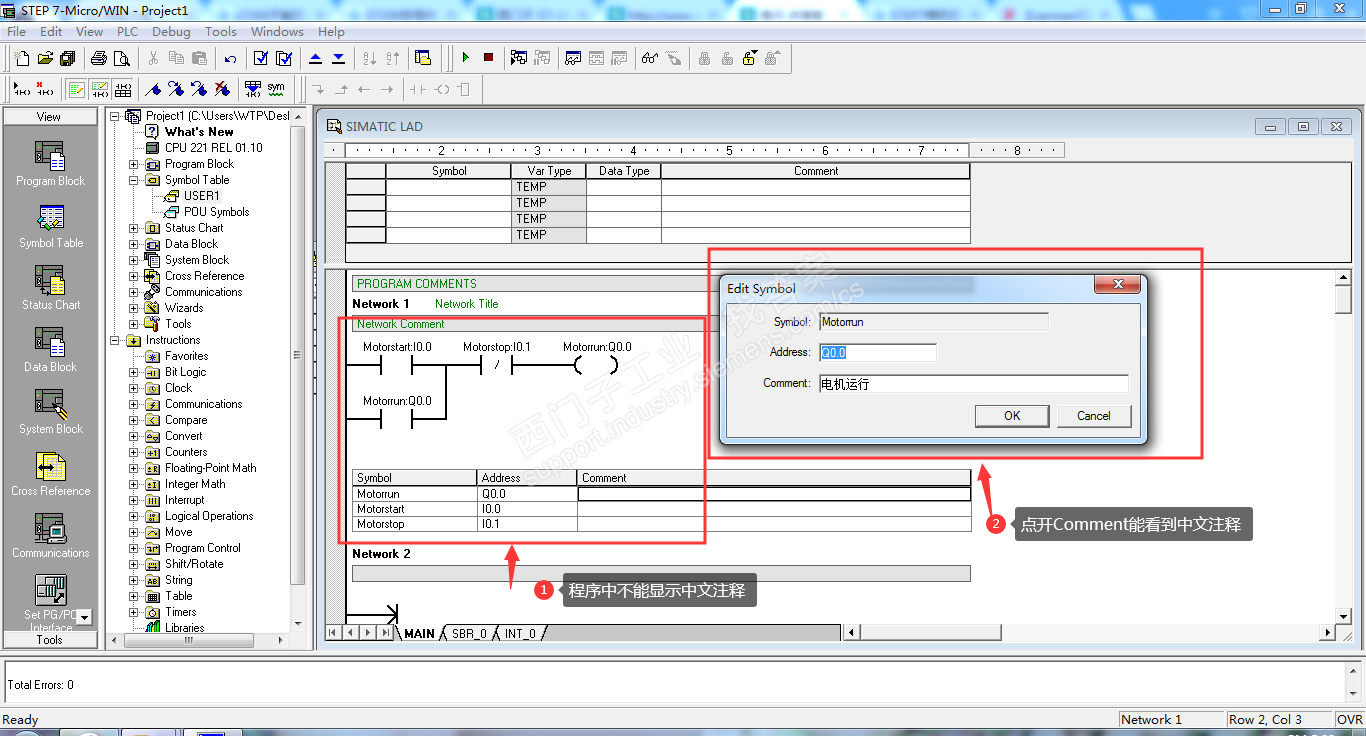
Task: Expand the Status Chart tree node
Action: (133, 228)
